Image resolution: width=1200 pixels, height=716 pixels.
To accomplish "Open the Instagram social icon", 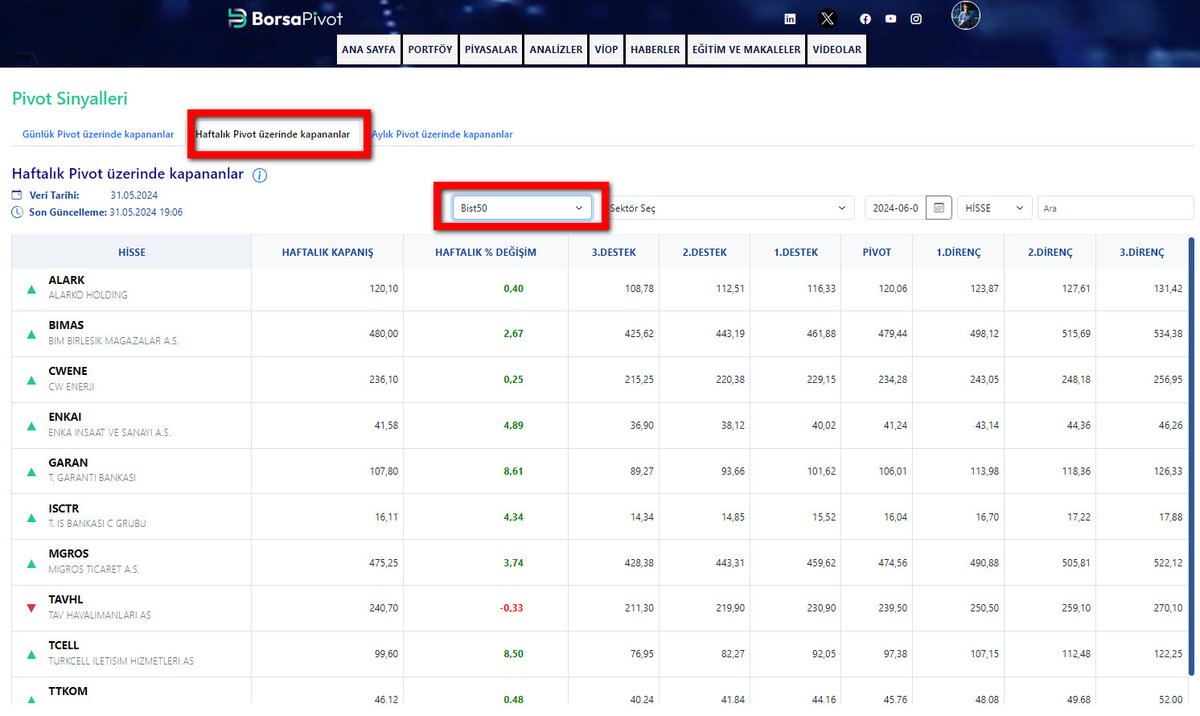I will 916,19.
